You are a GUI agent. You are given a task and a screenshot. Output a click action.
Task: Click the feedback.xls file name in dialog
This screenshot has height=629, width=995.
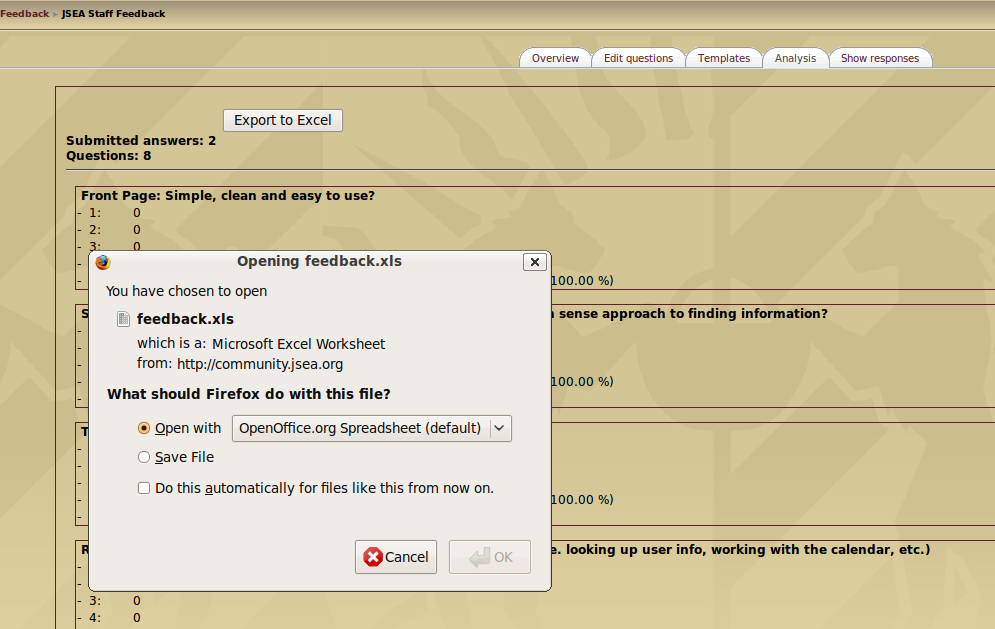[185, 319]
